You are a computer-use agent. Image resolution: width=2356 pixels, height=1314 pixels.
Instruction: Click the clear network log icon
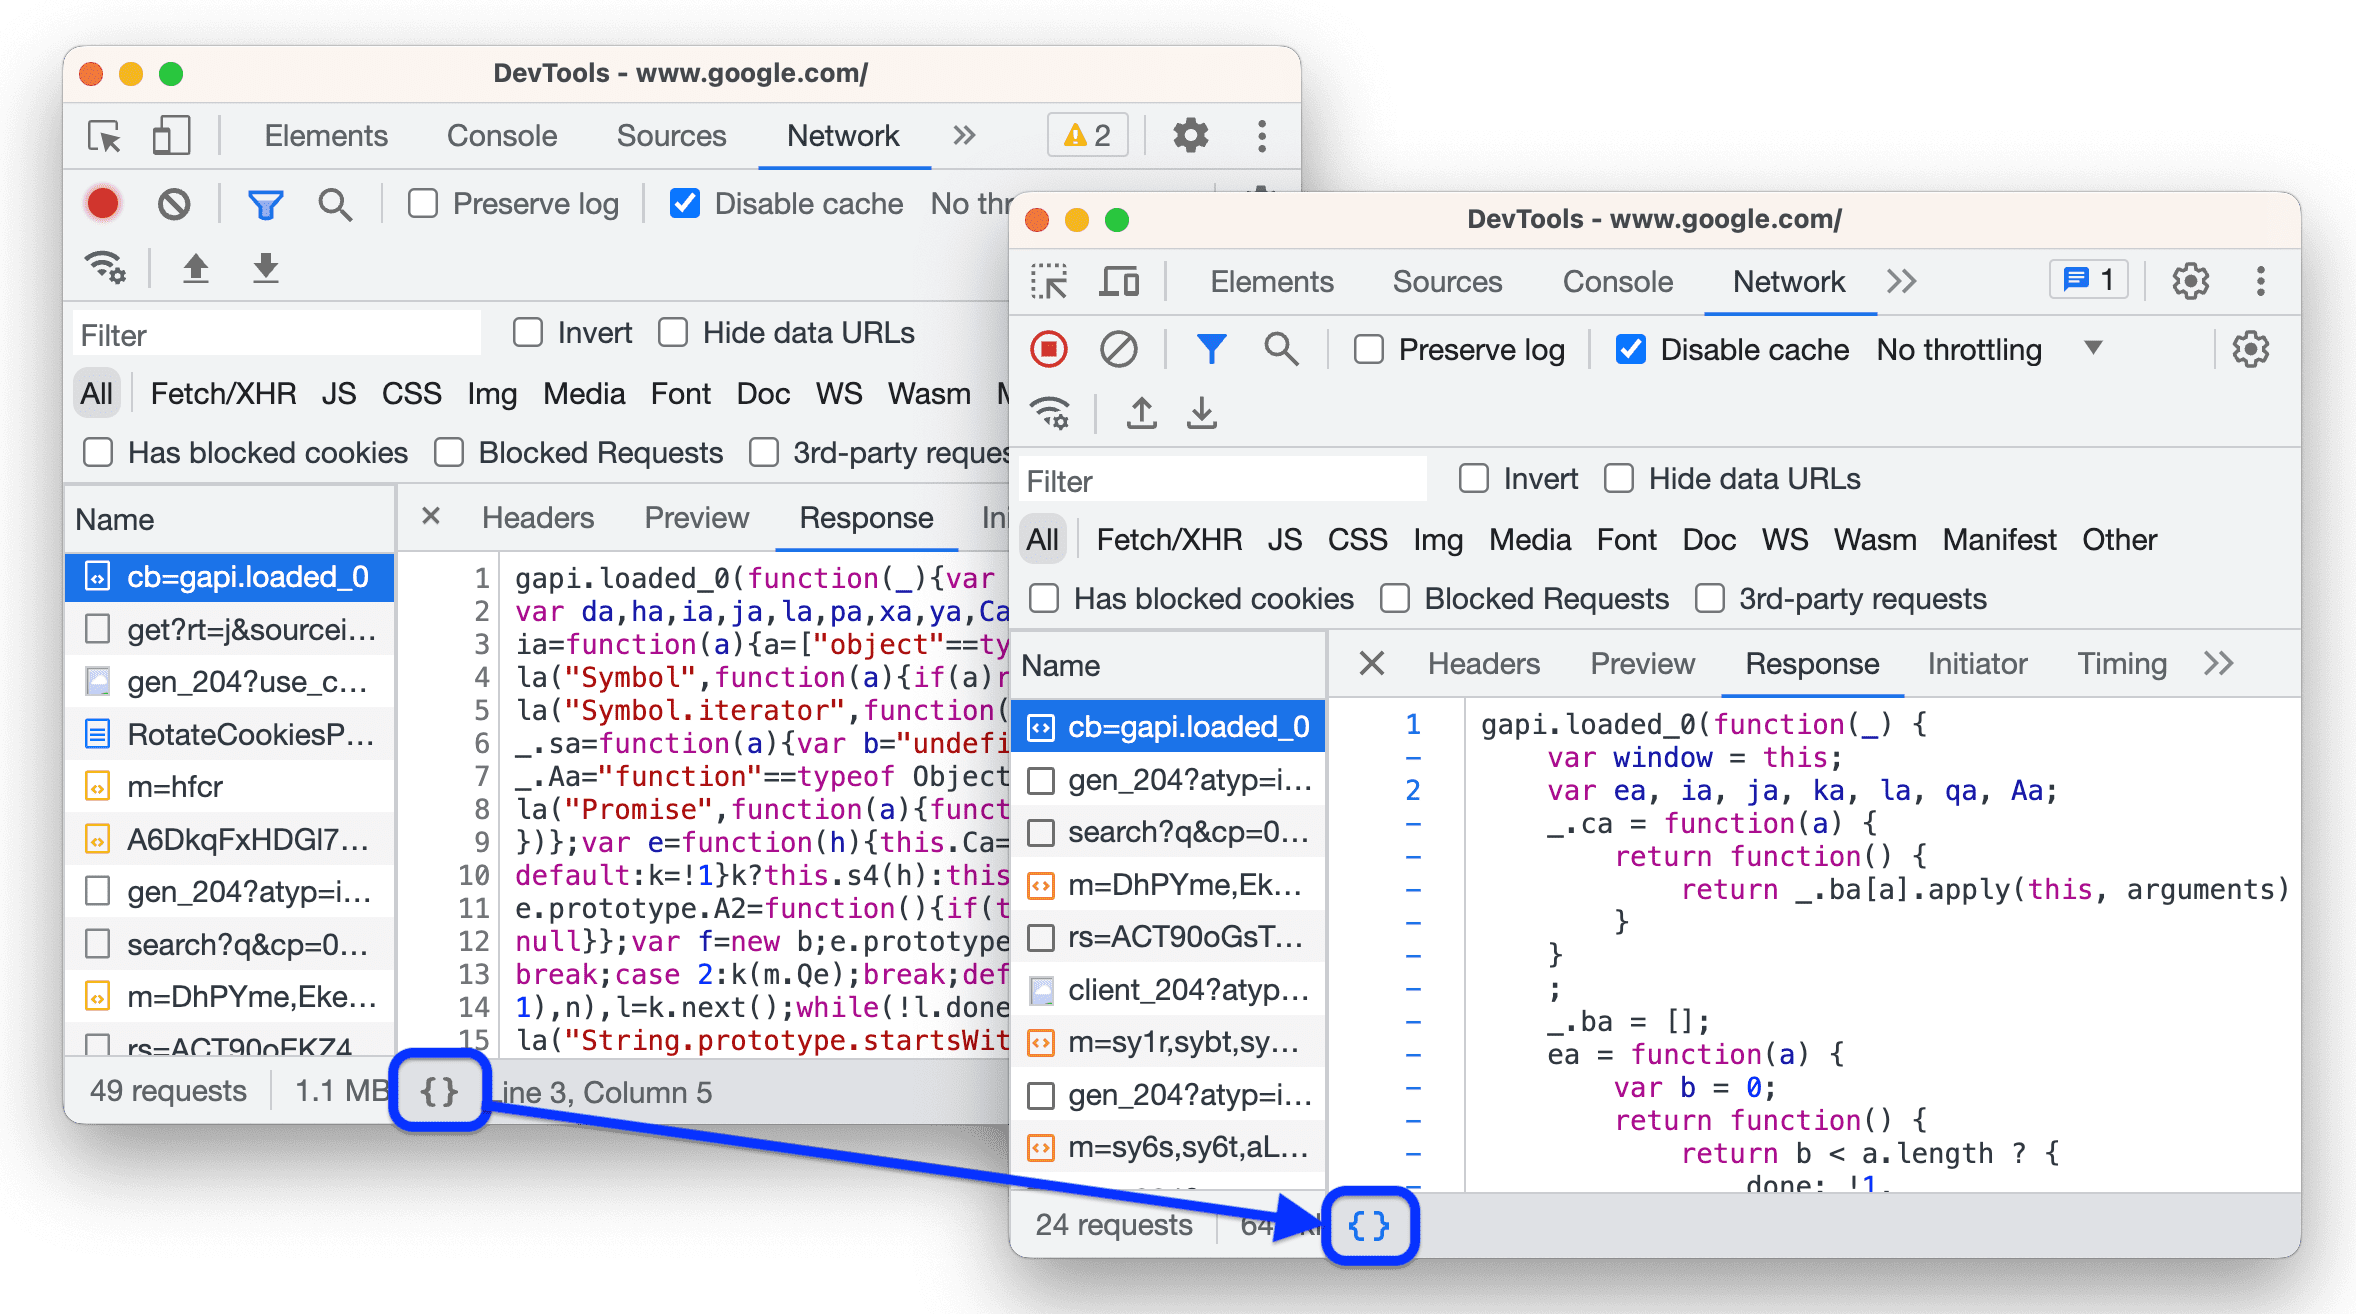(x=1121, y=350)
